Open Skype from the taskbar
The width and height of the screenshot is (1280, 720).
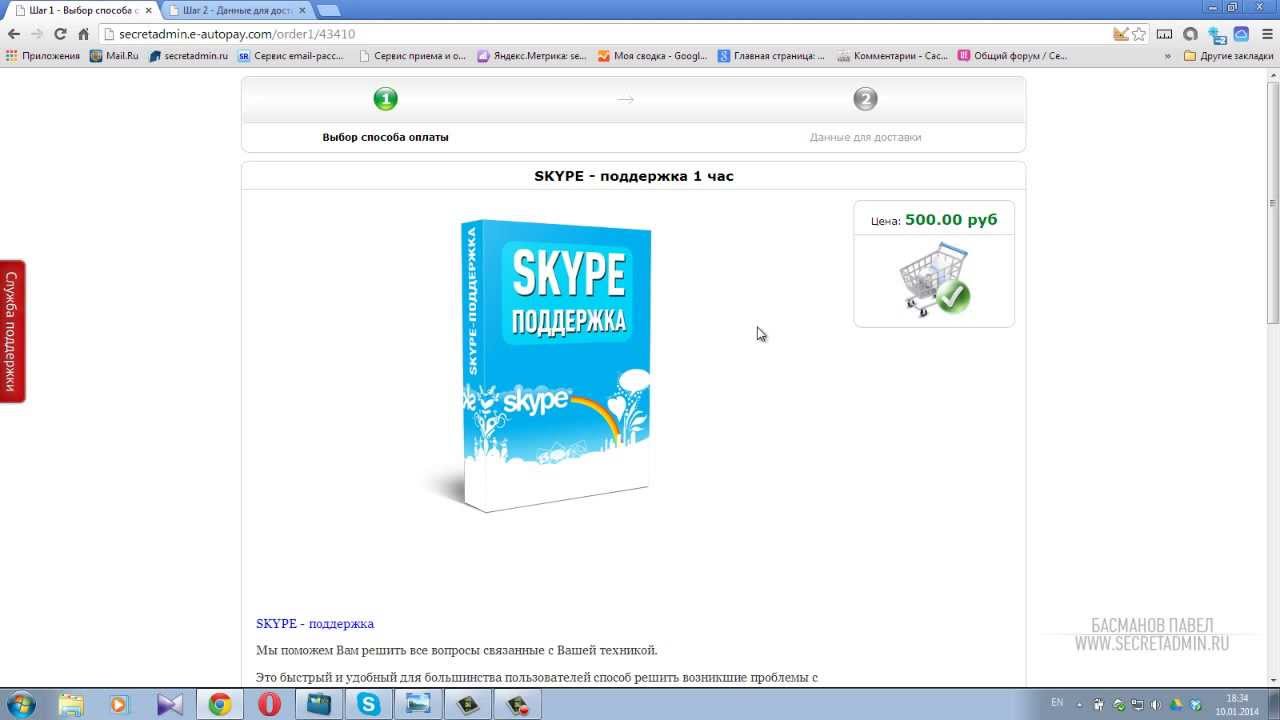coord(369,704)
